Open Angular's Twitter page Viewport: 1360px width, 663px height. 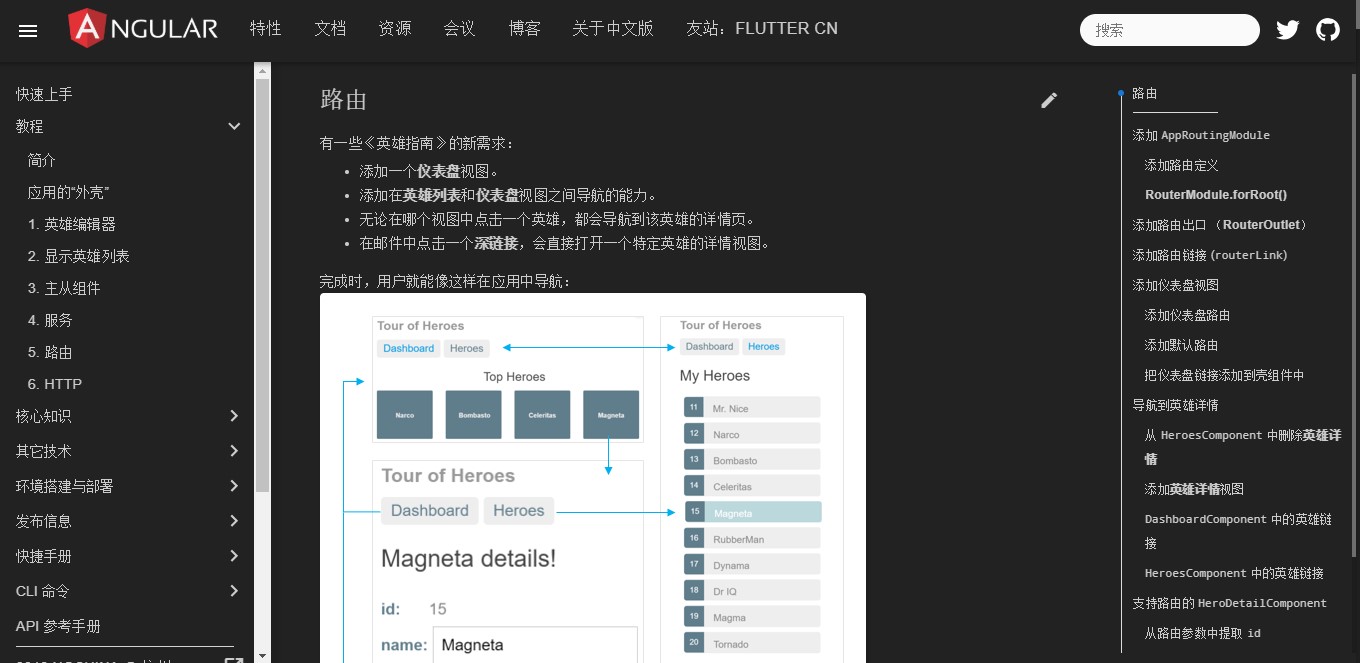[x=1287, y=29]
